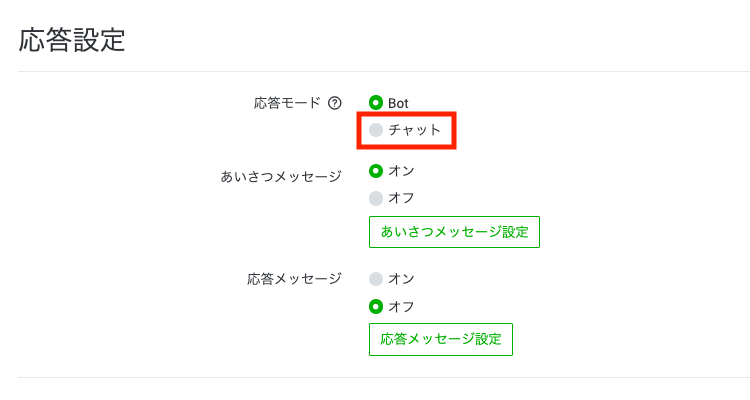Open the あいさつメッセージ設定 button
The width and height of the screenshot is (750, 400).
(x=454, y=232)
